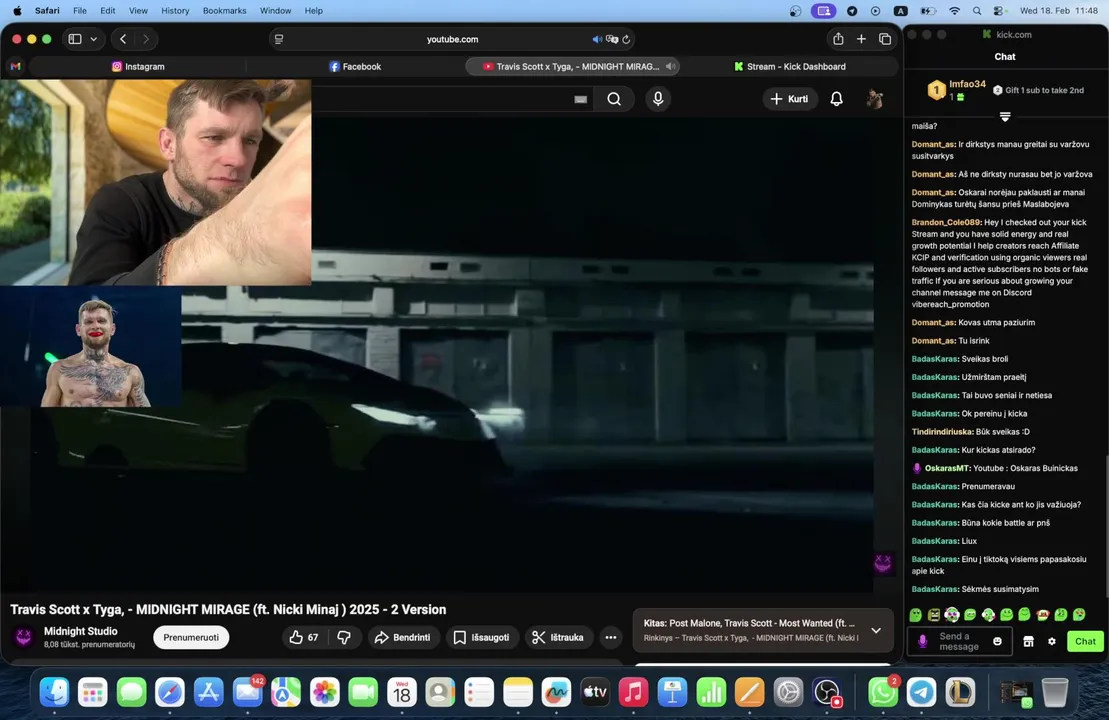Click the Send a message chat field
This screenshot has height=720, width=1109.
point(959,641)
